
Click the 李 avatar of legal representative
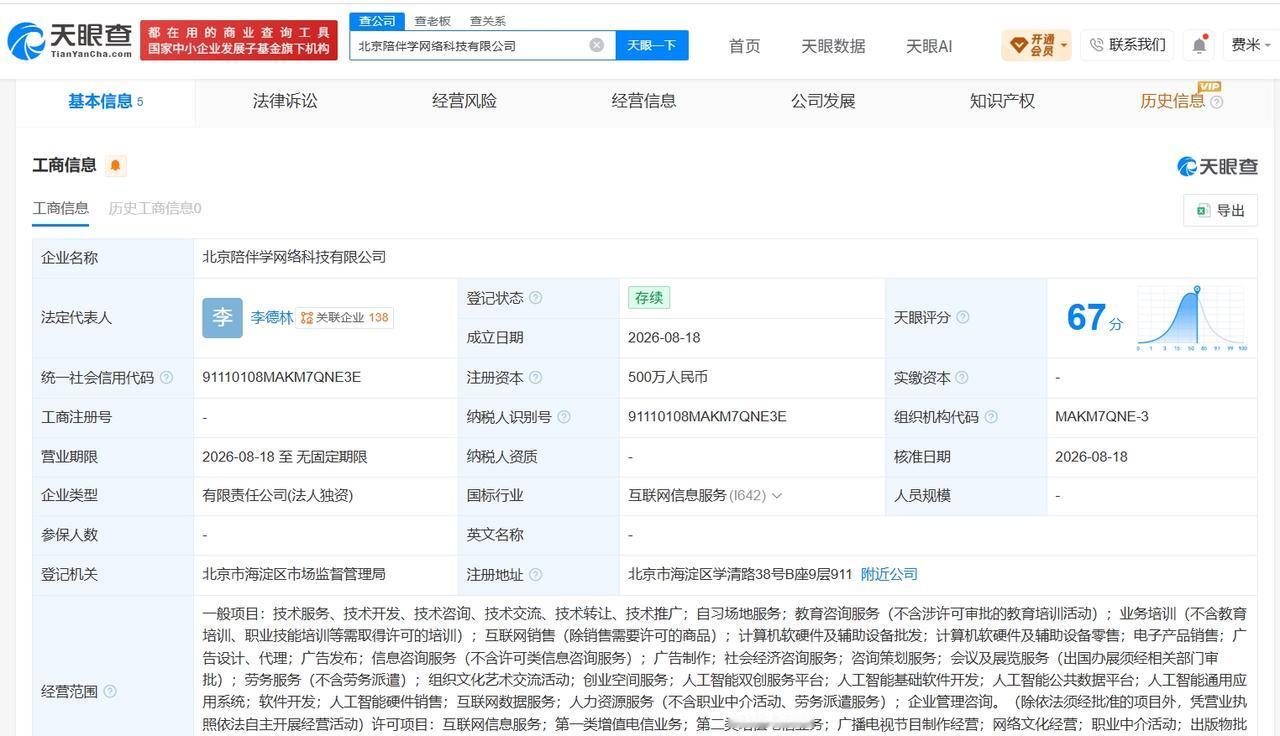222,318
